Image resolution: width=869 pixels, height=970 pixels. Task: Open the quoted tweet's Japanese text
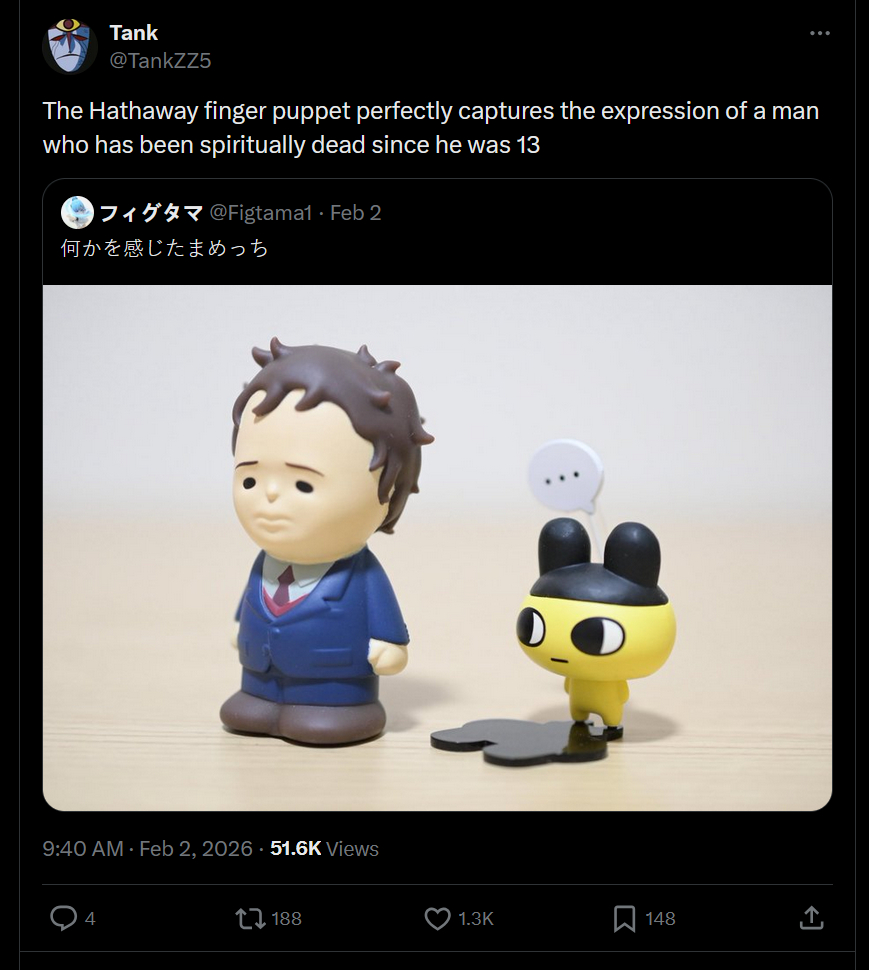point(165,248)
